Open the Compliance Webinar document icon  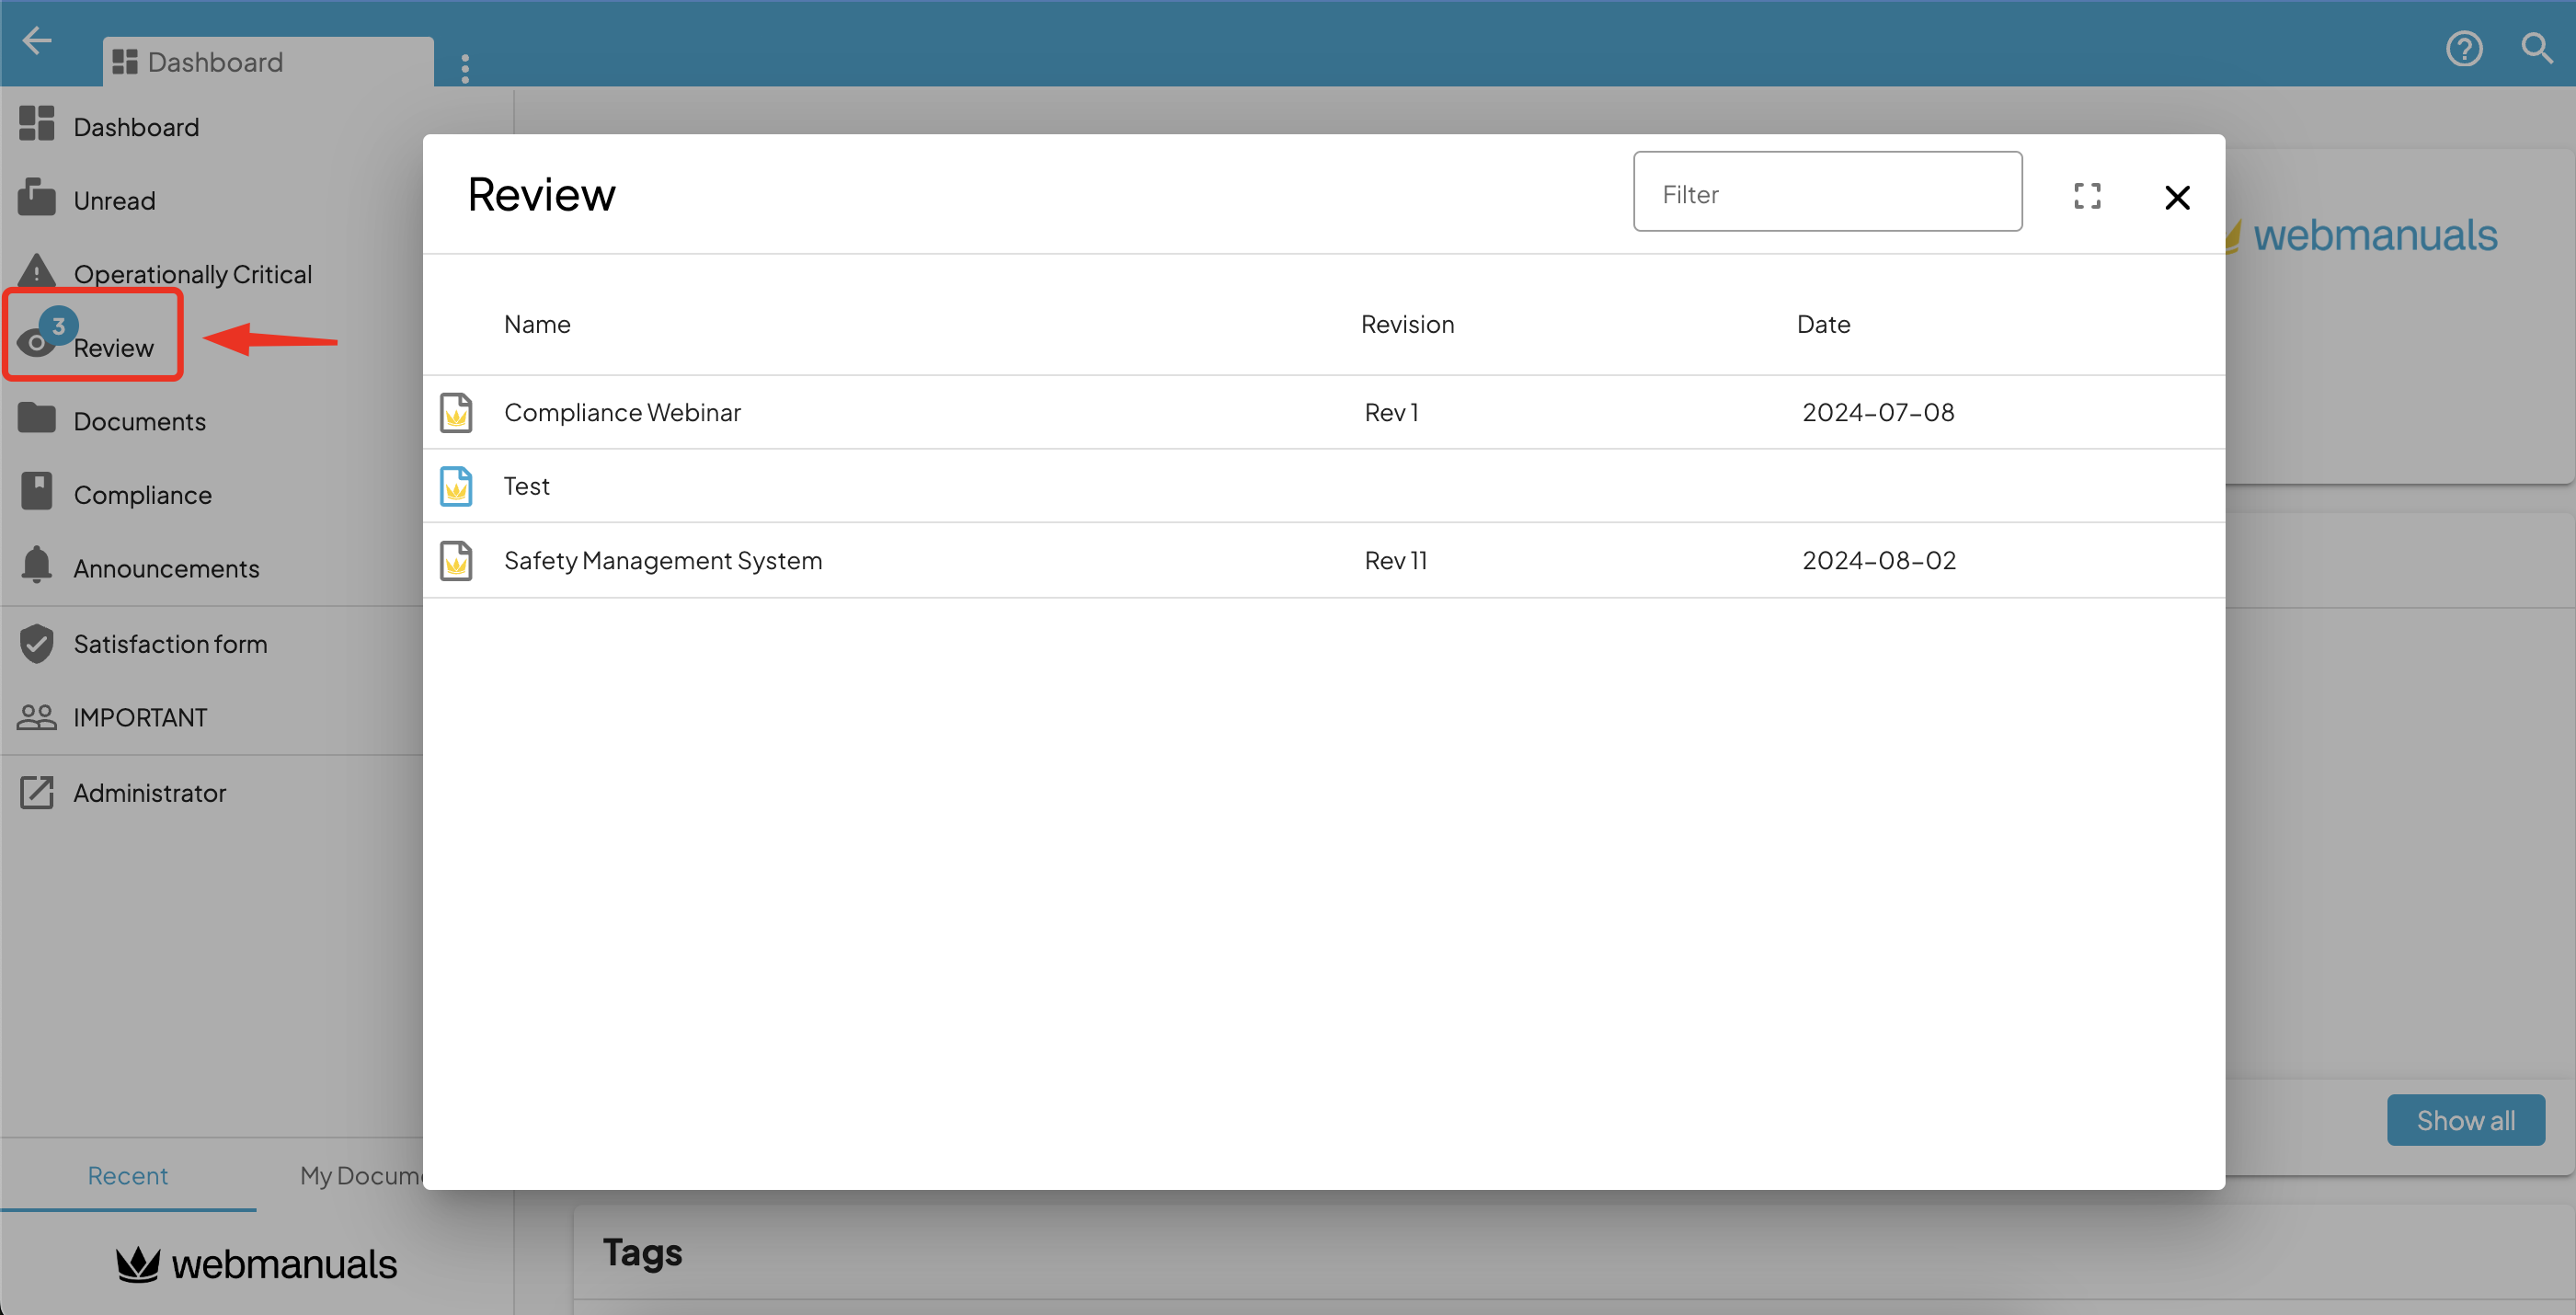click(456, 412)
